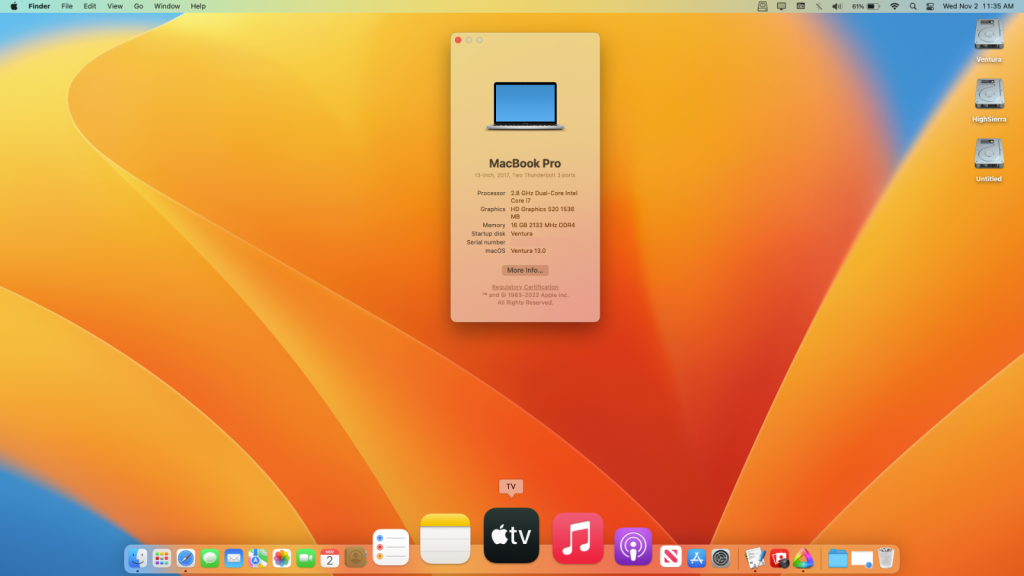Open System Settings from the Dock
Image resolution: width=1024 pixels, height=576 pixels.
coord(721,558)
